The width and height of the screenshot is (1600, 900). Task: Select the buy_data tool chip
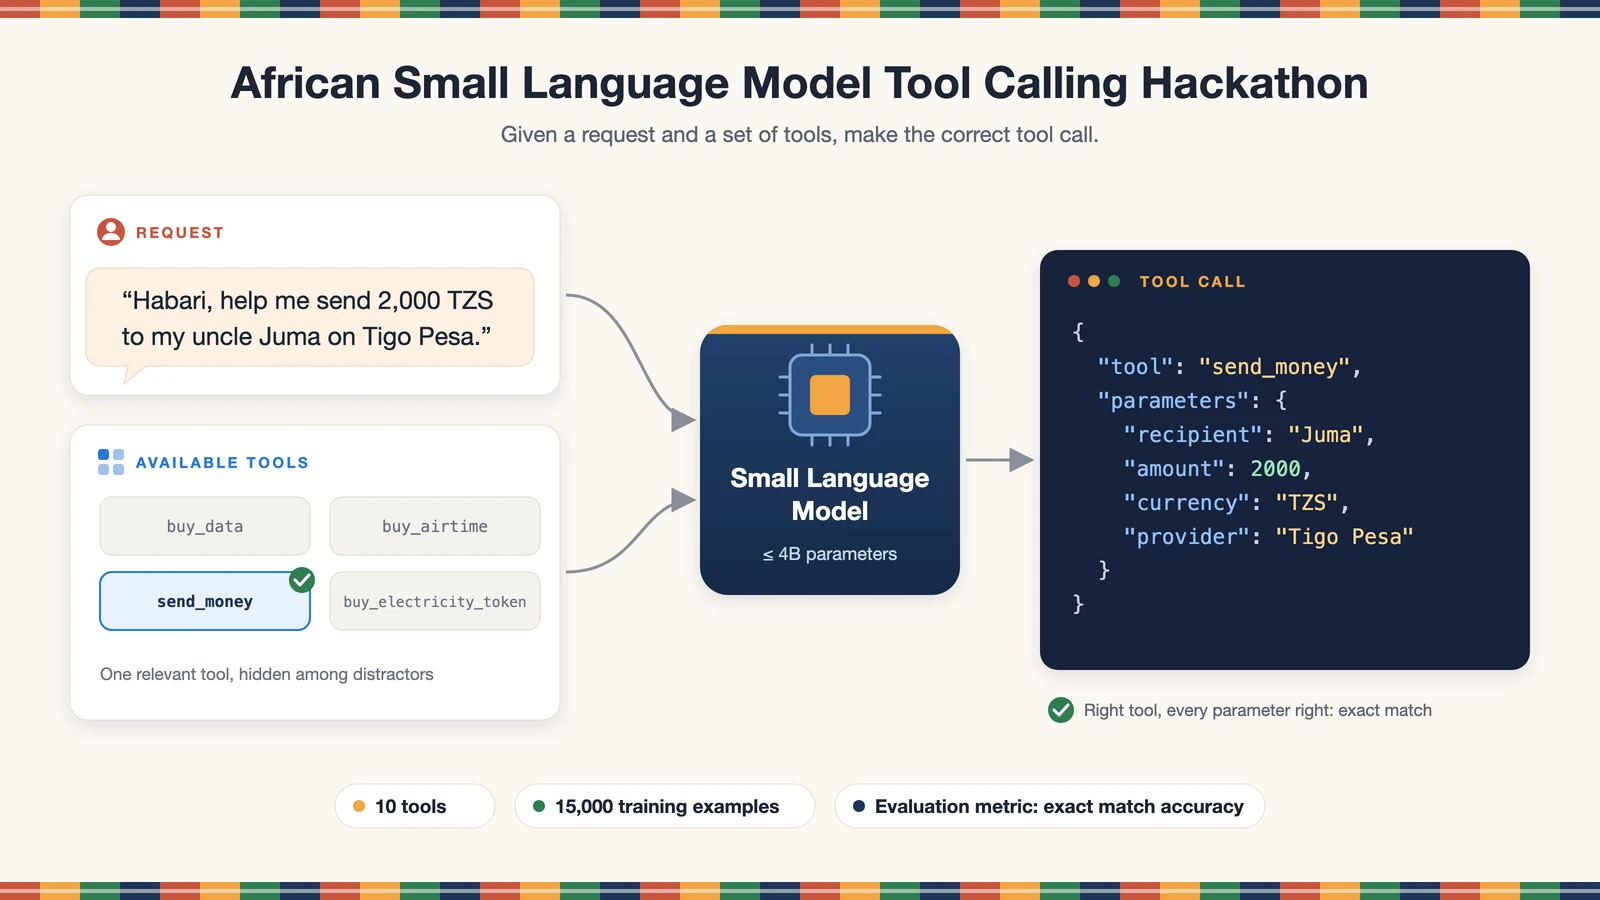tap(205, 526)
